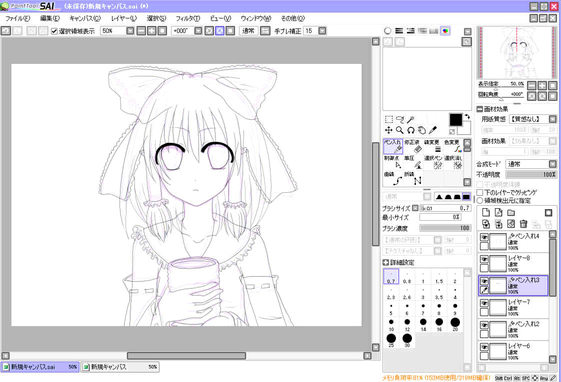Viewport: 561px width, 382px height.
Task: Pick the zoom magnifier tool
Action: pos(400,130)
